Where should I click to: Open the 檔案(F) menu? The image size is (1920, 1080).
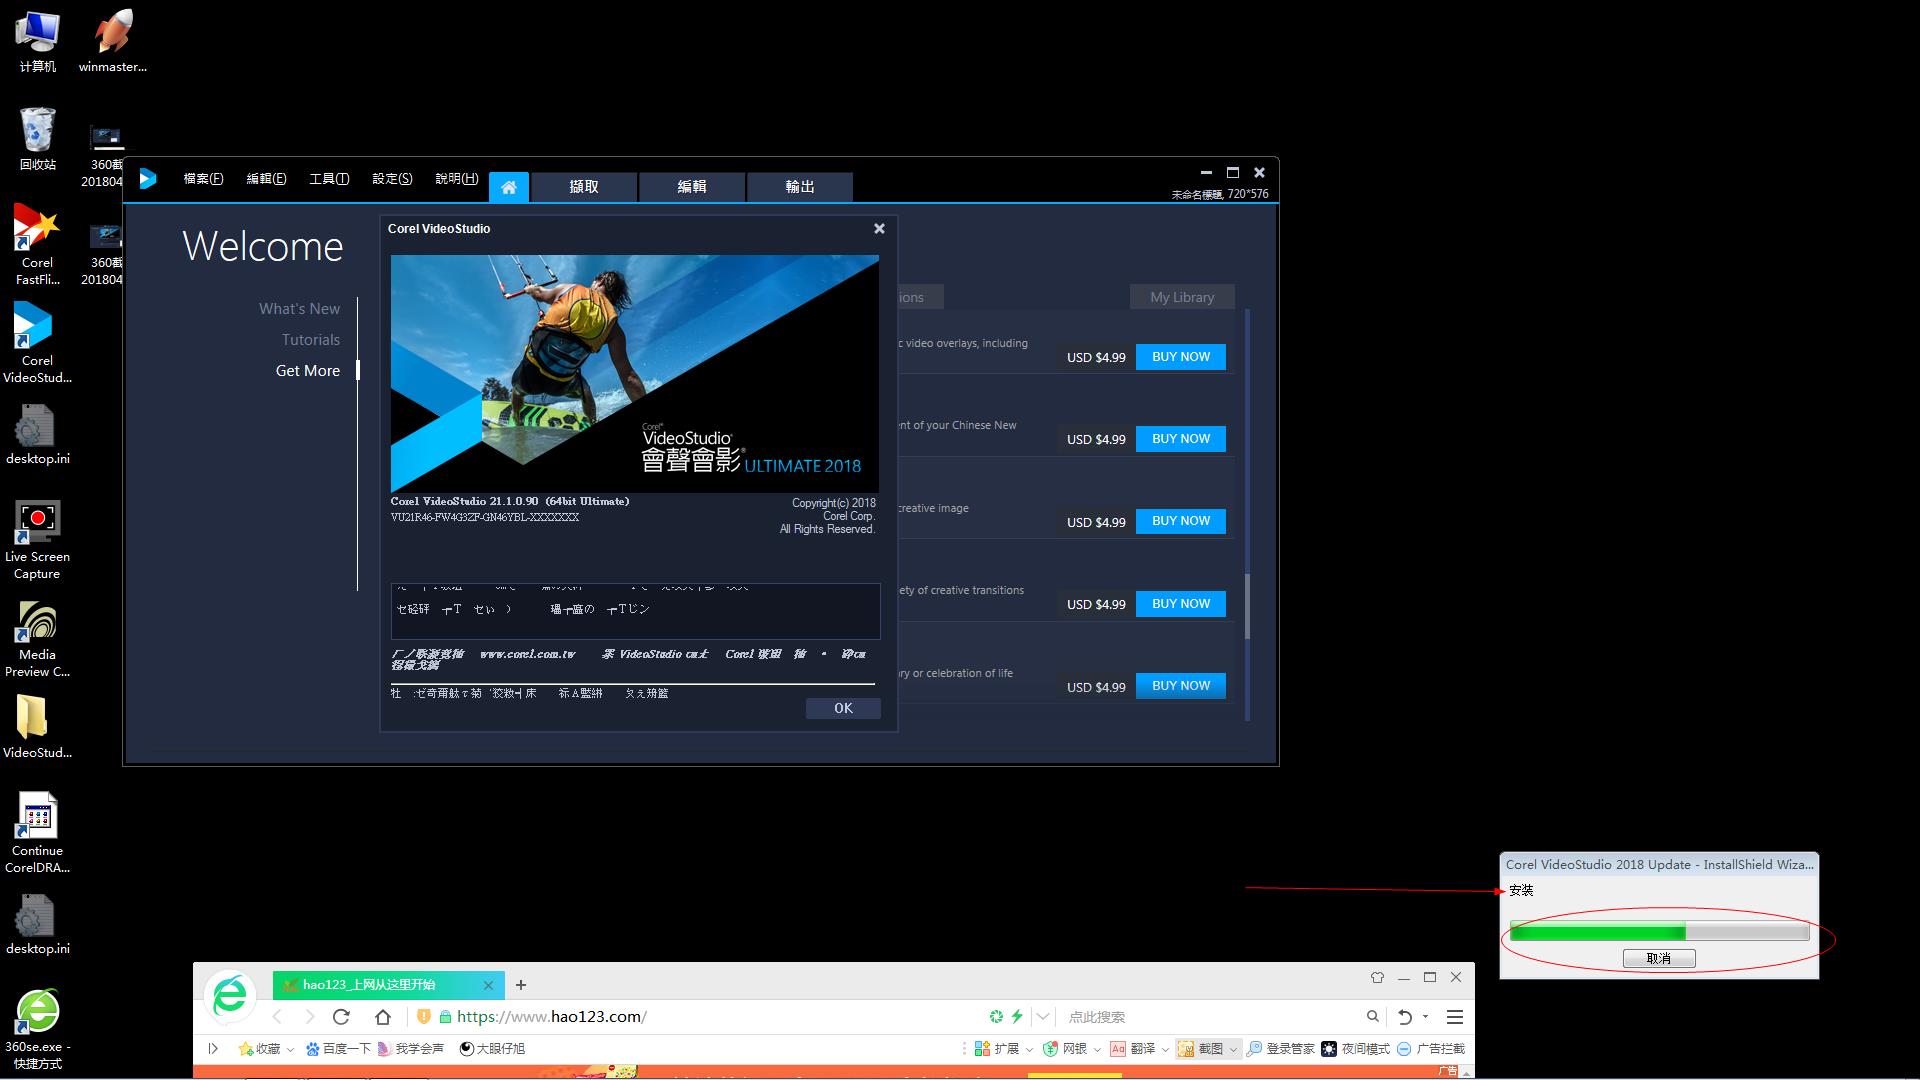click(x=203, y=179)
